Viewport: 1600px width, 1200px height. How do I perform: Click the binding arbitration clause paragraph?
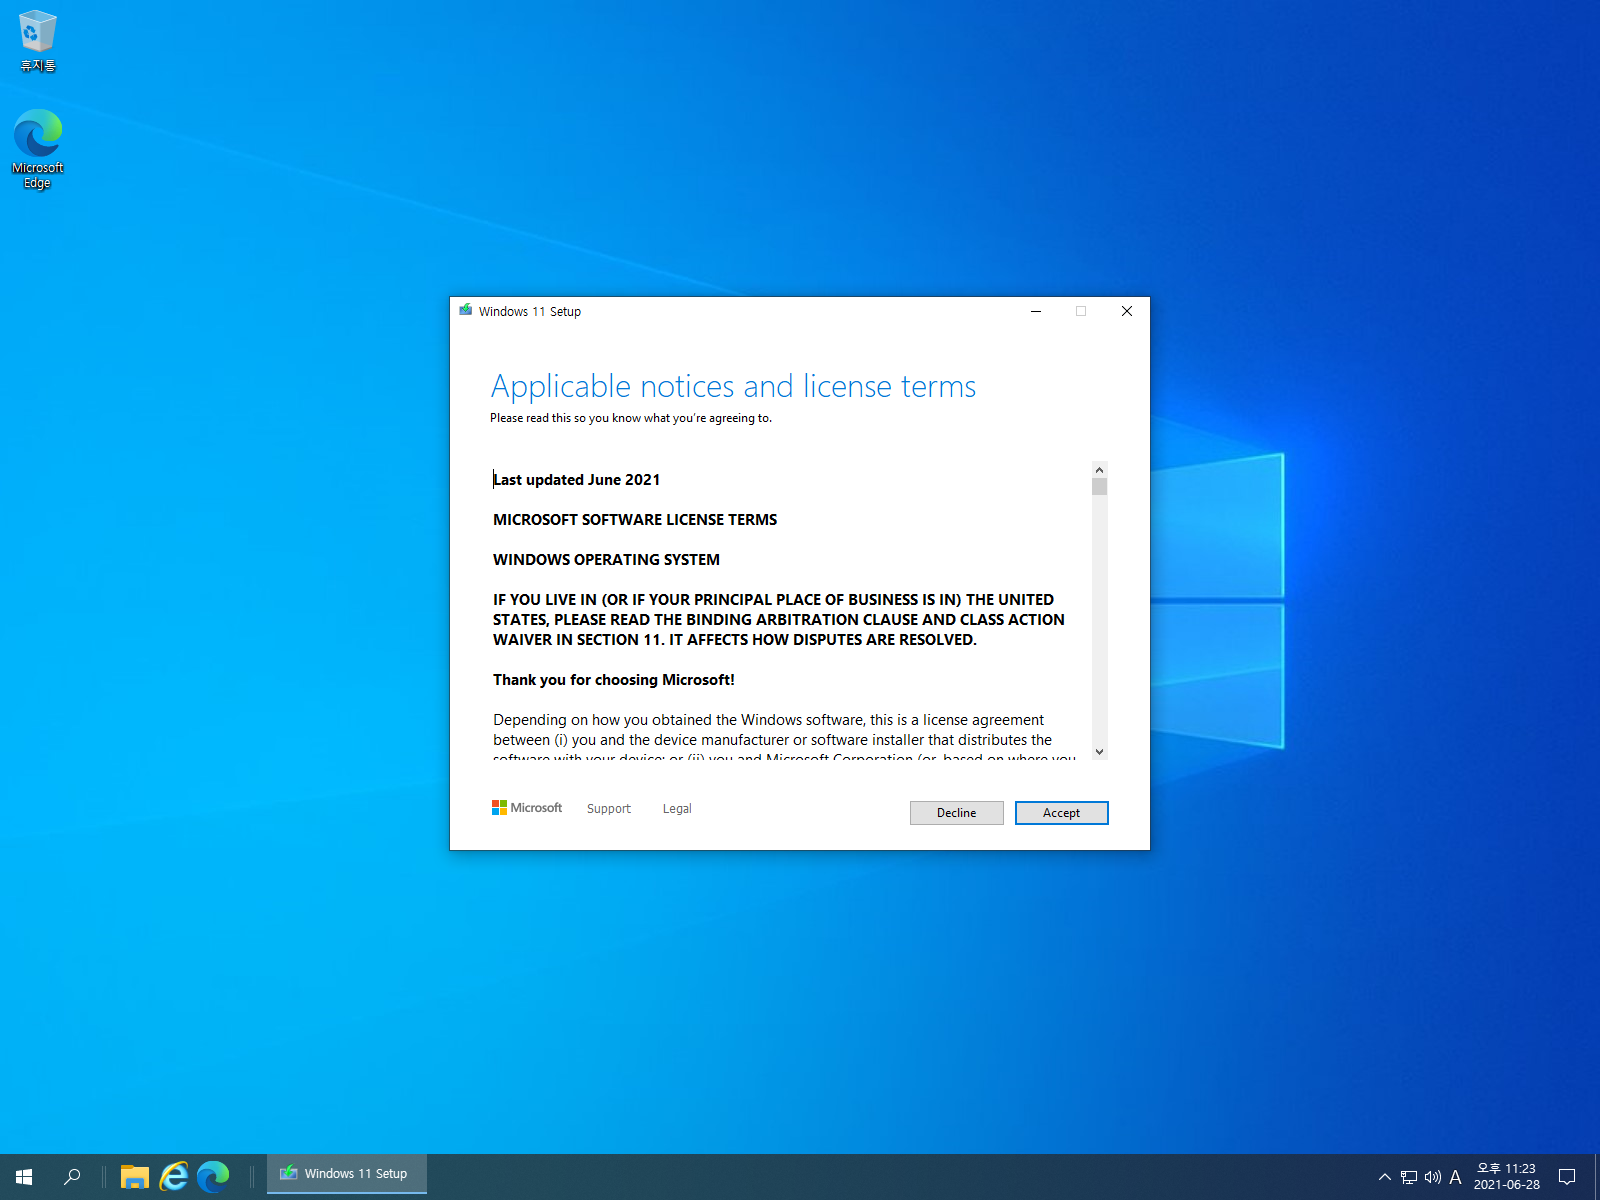779,620
